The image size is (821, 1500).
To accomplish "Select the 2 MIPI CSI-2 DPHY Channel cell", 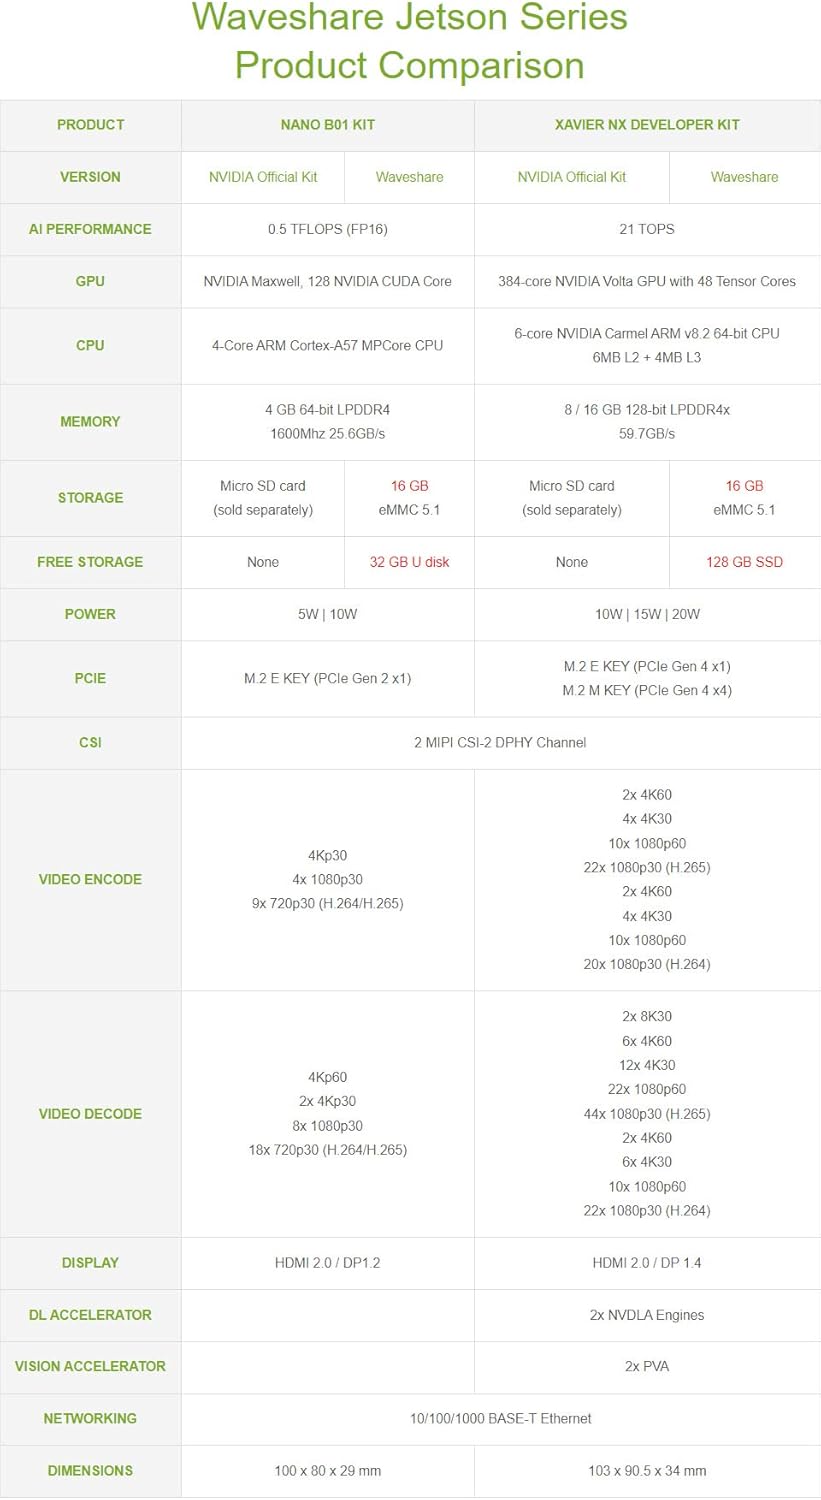I will [500, 742].
